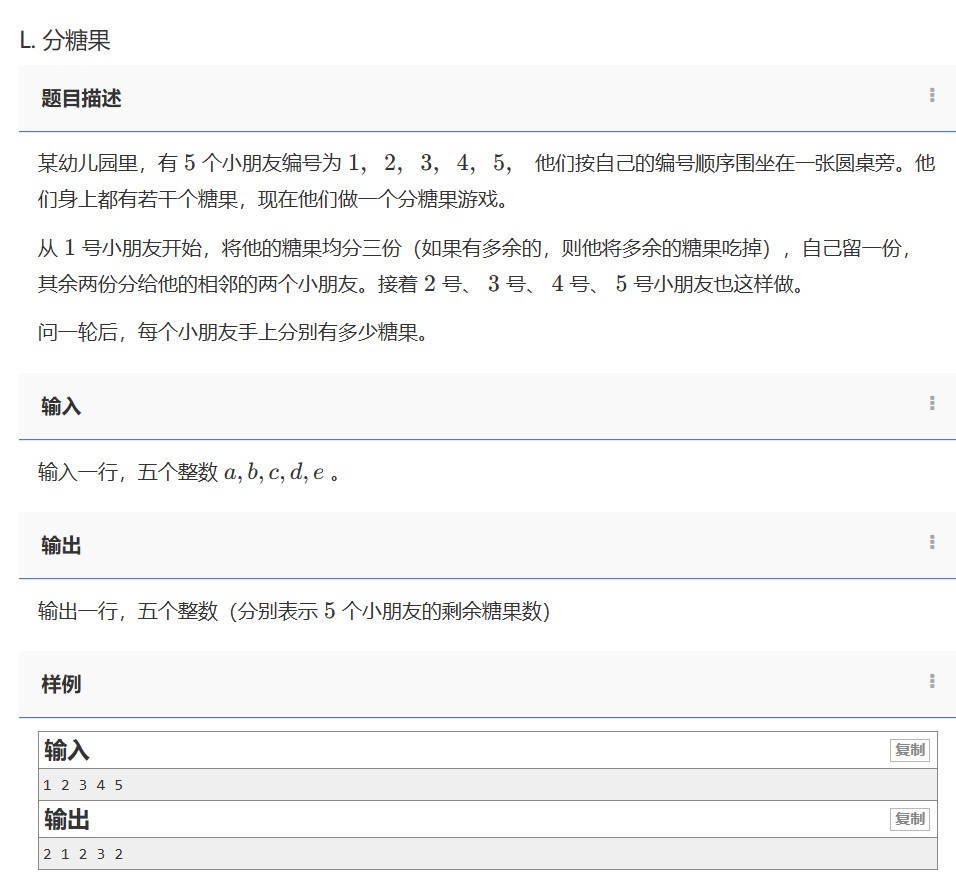Copy the sample output with 复制

tap(909, 819)
